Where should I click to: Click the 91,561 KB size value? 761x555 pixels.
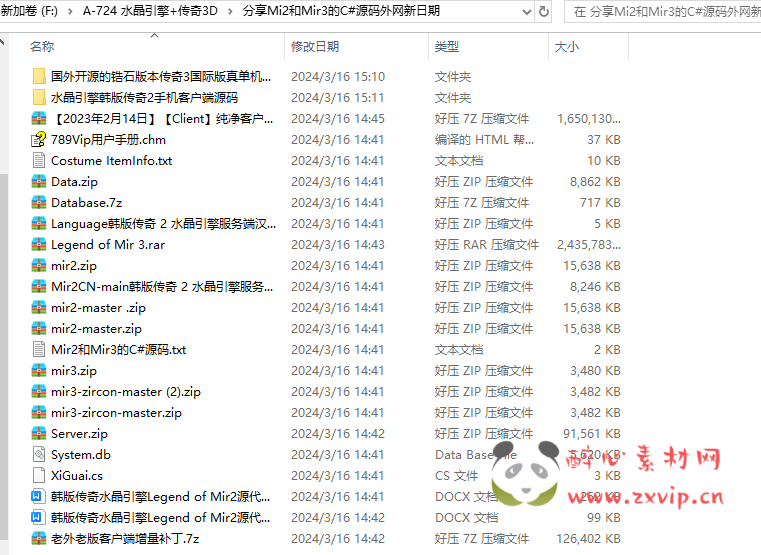[592, 434]
